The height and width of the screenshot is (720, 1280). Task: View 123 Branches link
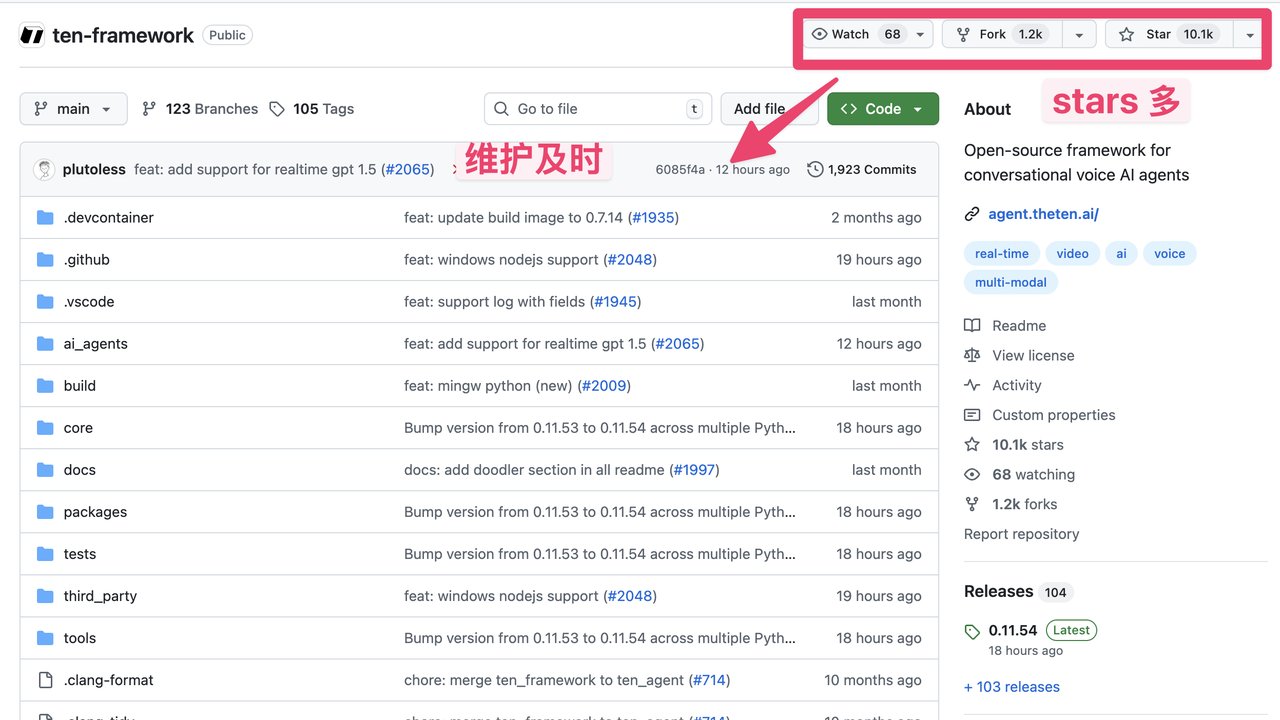point(199,108)
